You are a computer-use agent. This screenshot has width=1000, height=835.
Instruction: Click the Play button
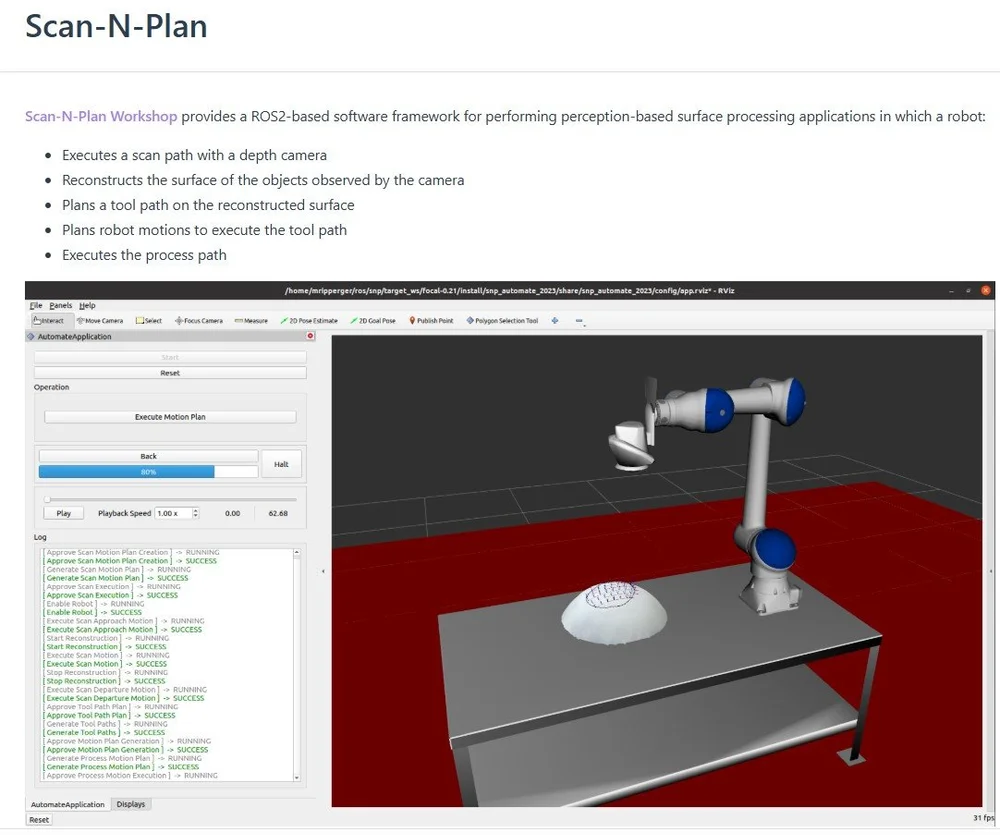pyautogui.click(x=64, y=513)
